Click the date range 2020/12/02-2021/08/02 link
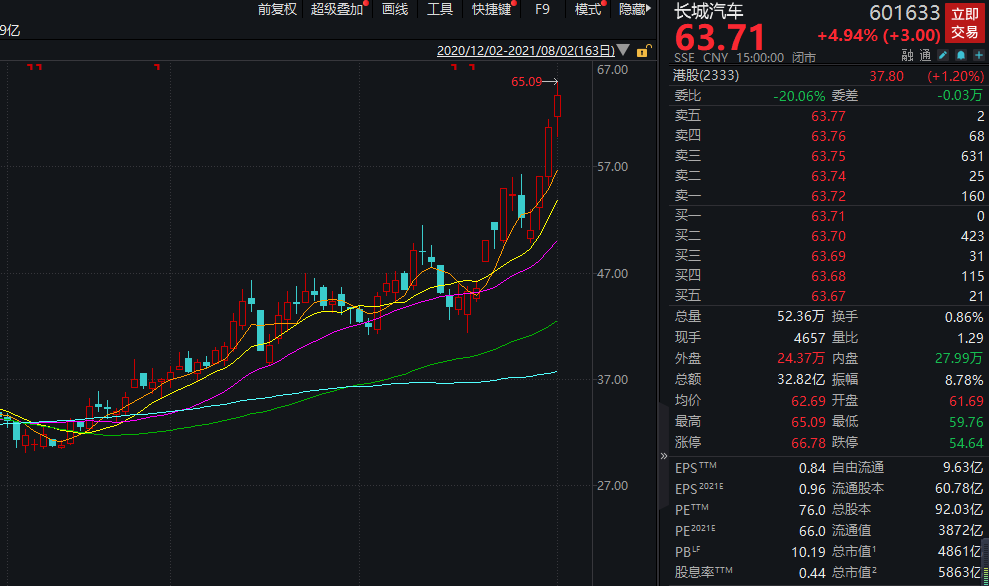 tap(526, 50)
